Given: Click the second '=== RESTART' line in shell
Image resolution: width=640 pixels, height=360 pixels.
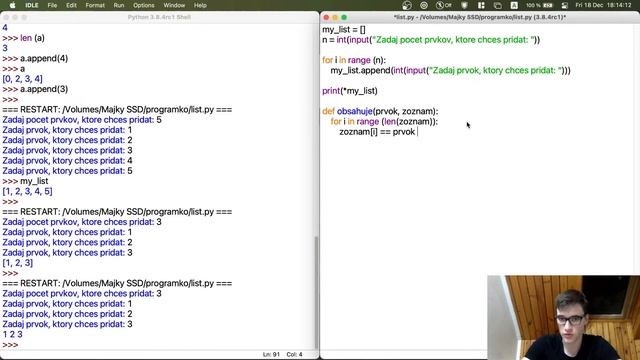Looking at the screenshot, I should [117, 212].
